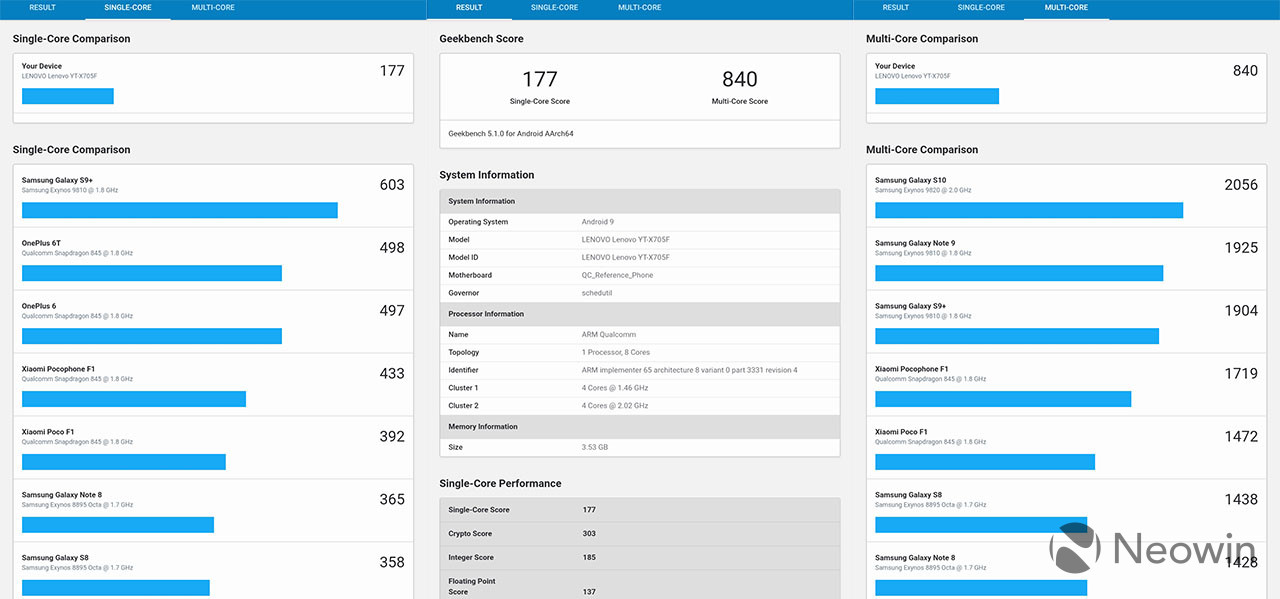Click the 1 Processor, 8 Cores topology value

click(x=614, y=353)
